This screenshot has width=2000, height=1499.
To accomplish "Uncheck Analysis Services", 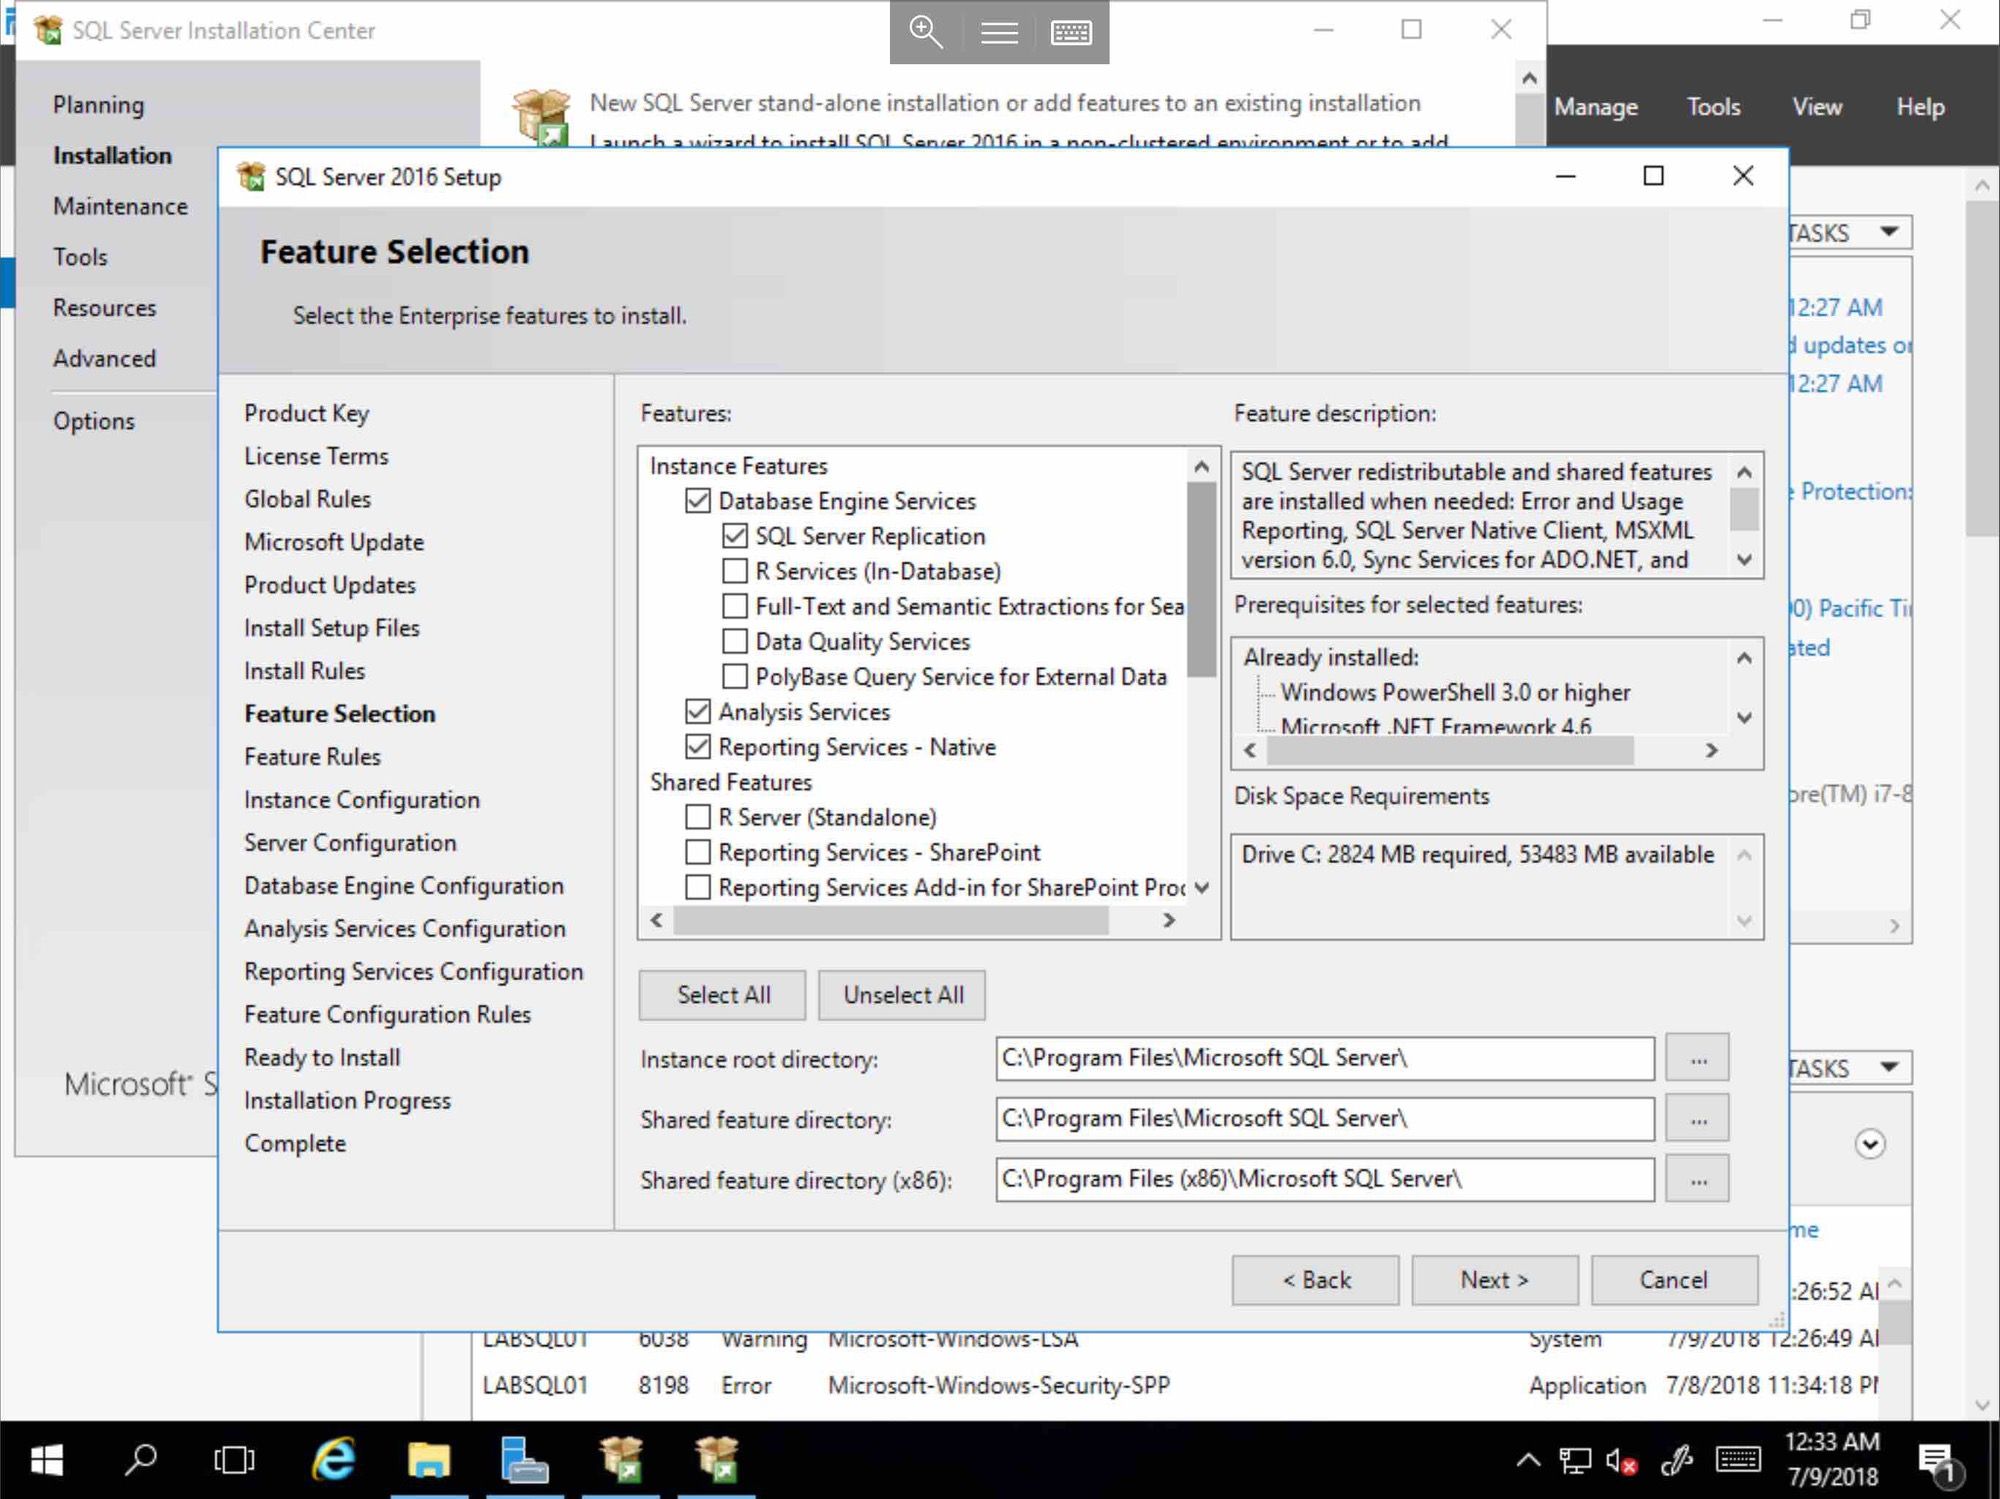I will 698,711.
